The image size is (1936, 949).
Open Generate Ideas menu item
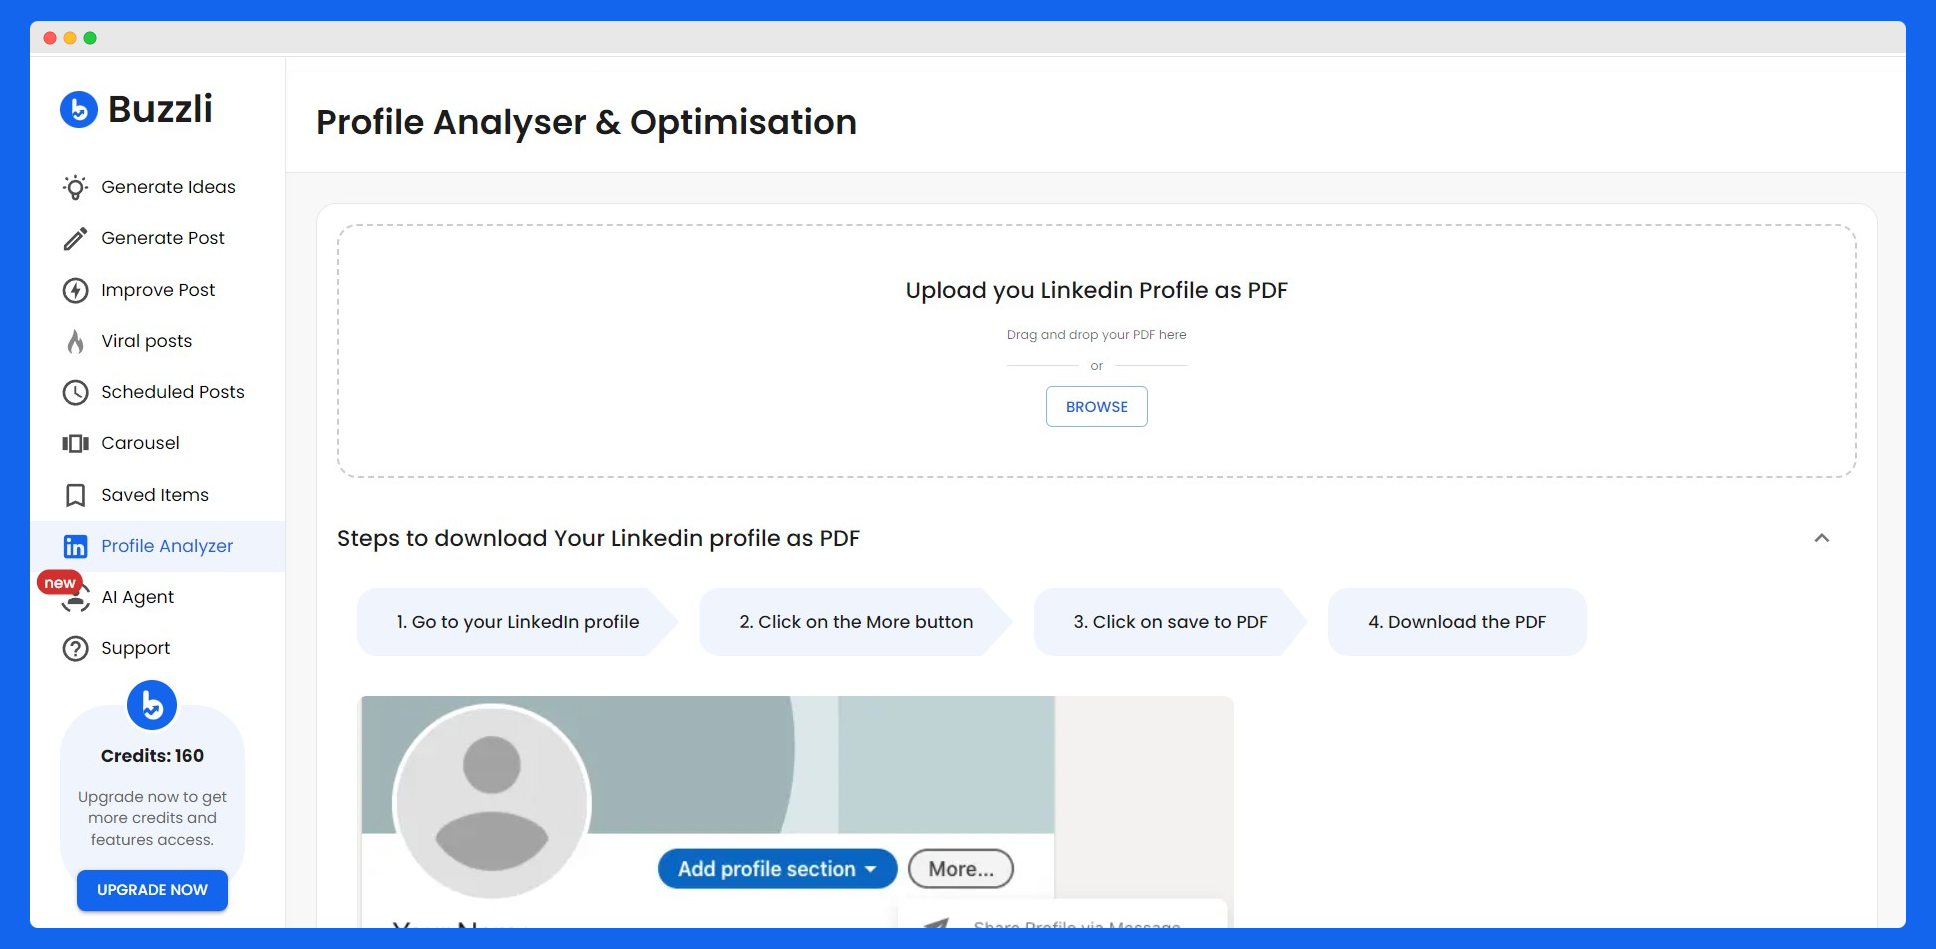[x=168, y=187]
